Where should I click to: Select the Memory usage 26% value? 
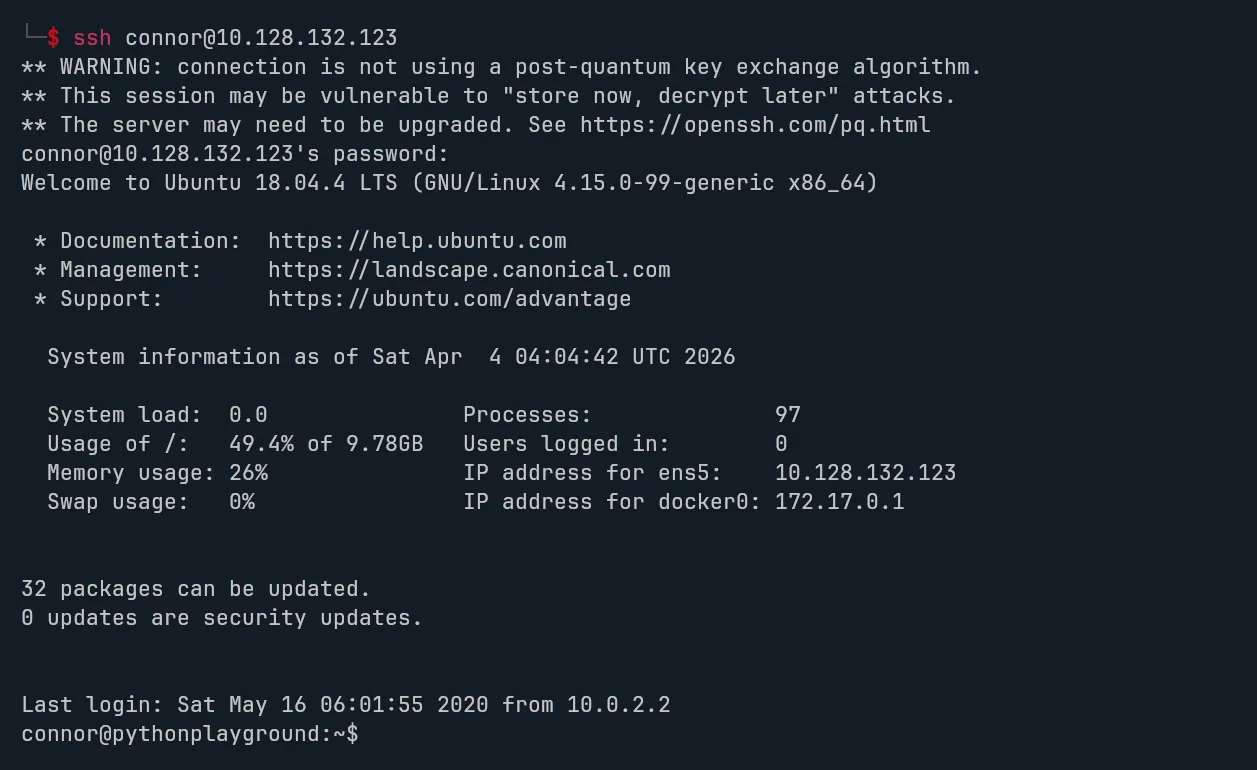click(x=248, y=473)
